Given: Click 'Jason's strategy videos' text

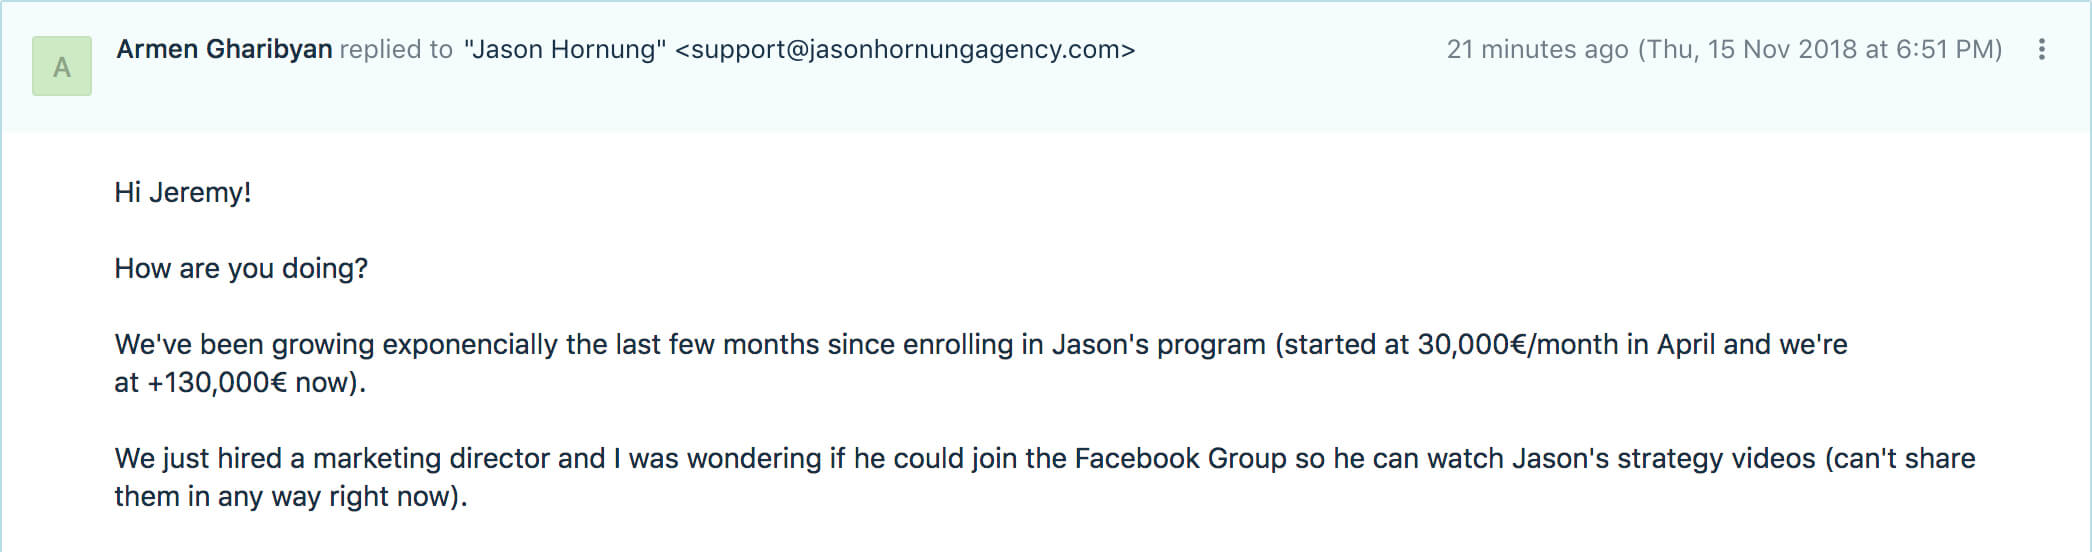Looking at the screenshot, I should click(1663, 458).
